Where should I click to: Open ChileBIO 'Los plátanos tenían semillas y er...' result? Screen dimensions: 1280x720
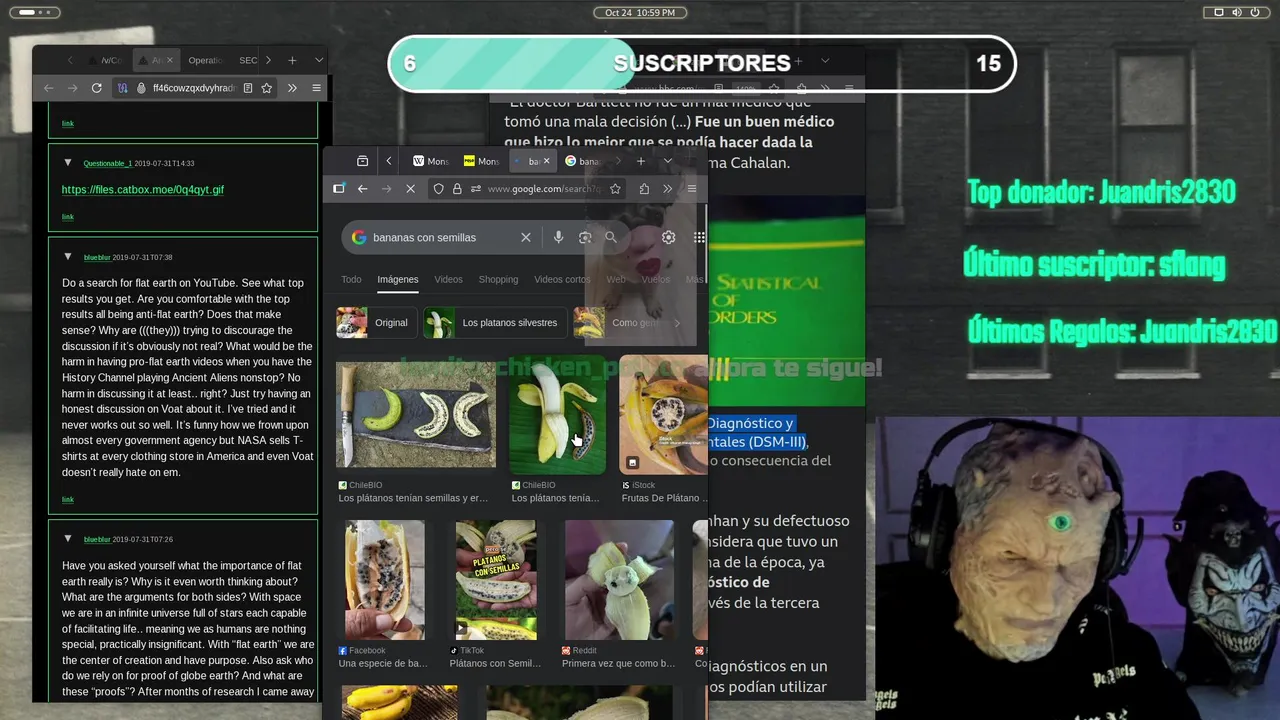pyautogui.click(x=413, y=498)
